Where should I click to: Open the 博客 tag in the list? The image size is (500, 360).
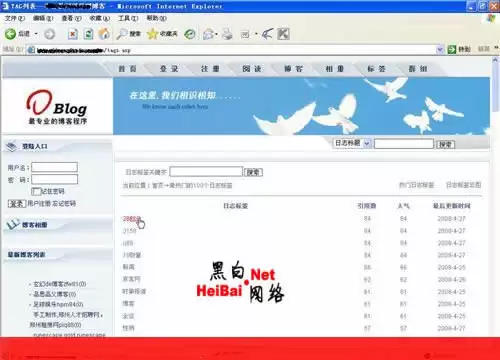[x=128, y=303]
